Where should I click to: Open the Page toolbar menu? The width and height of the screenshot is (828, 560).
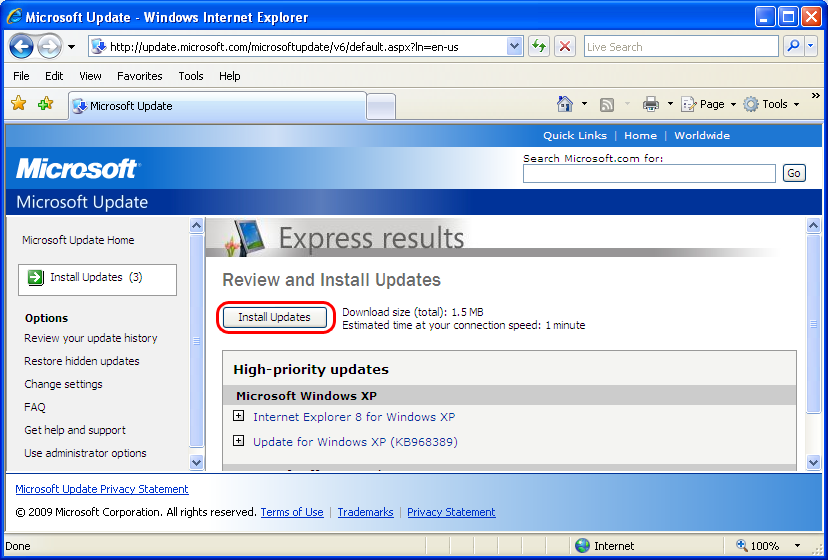[708, 104]
